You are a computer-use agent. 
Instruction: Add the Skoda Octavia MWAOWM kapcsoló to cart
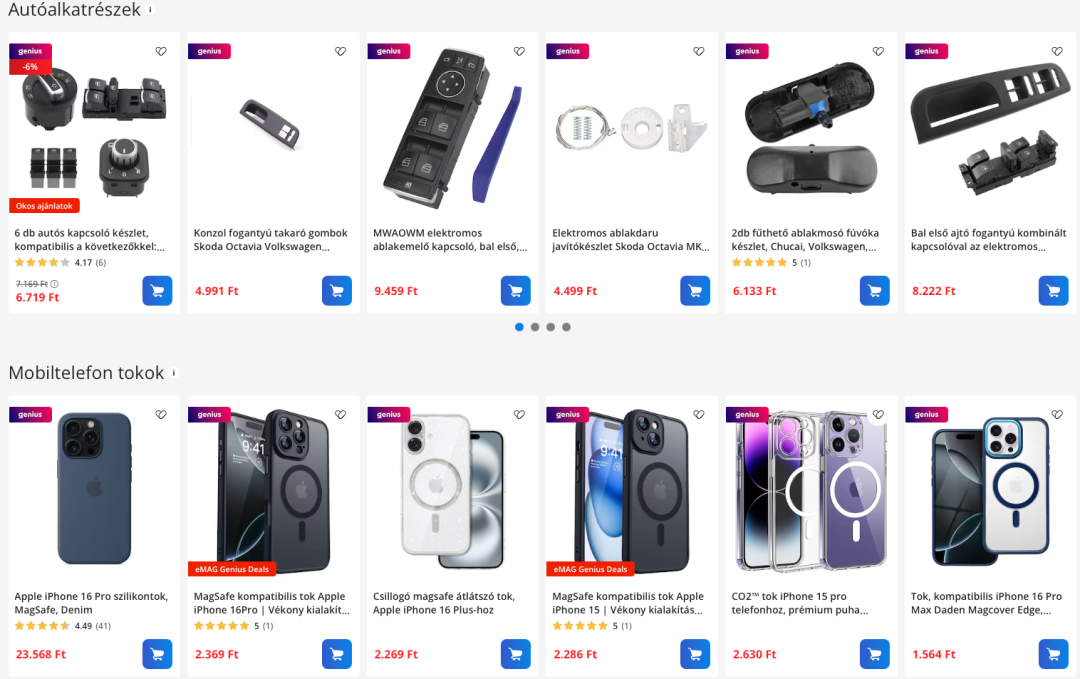tap(516, 290)
